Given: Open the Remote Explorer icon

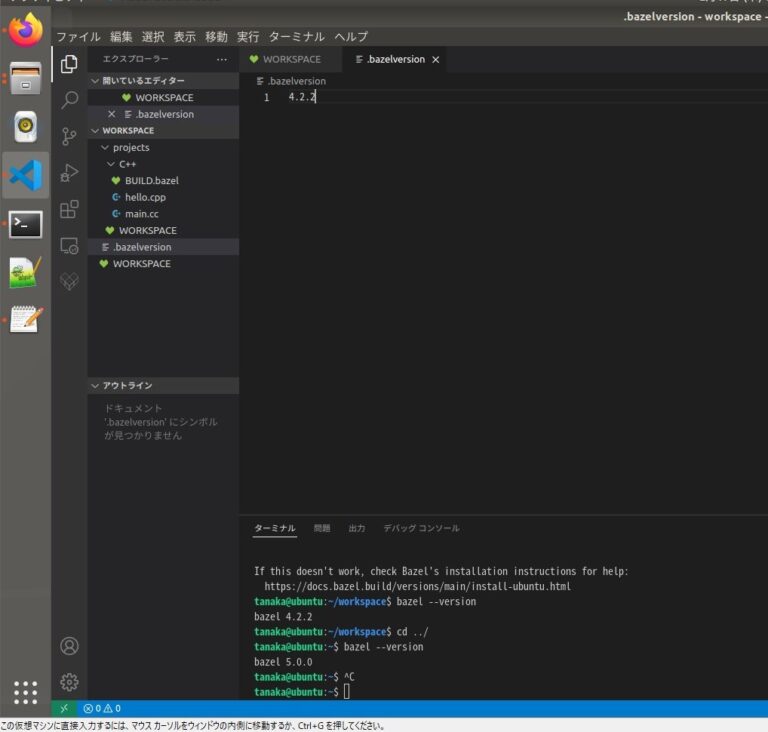Looking at the screenshot, I should point(69,245).
